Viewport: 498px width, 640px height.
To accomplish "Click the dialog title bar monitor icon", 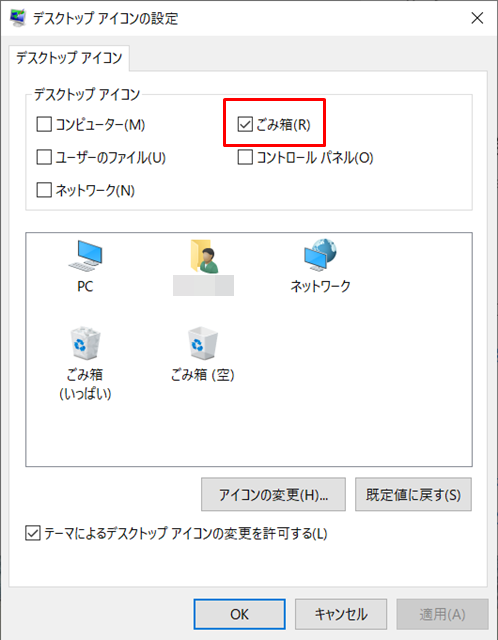I will (18, 18).
